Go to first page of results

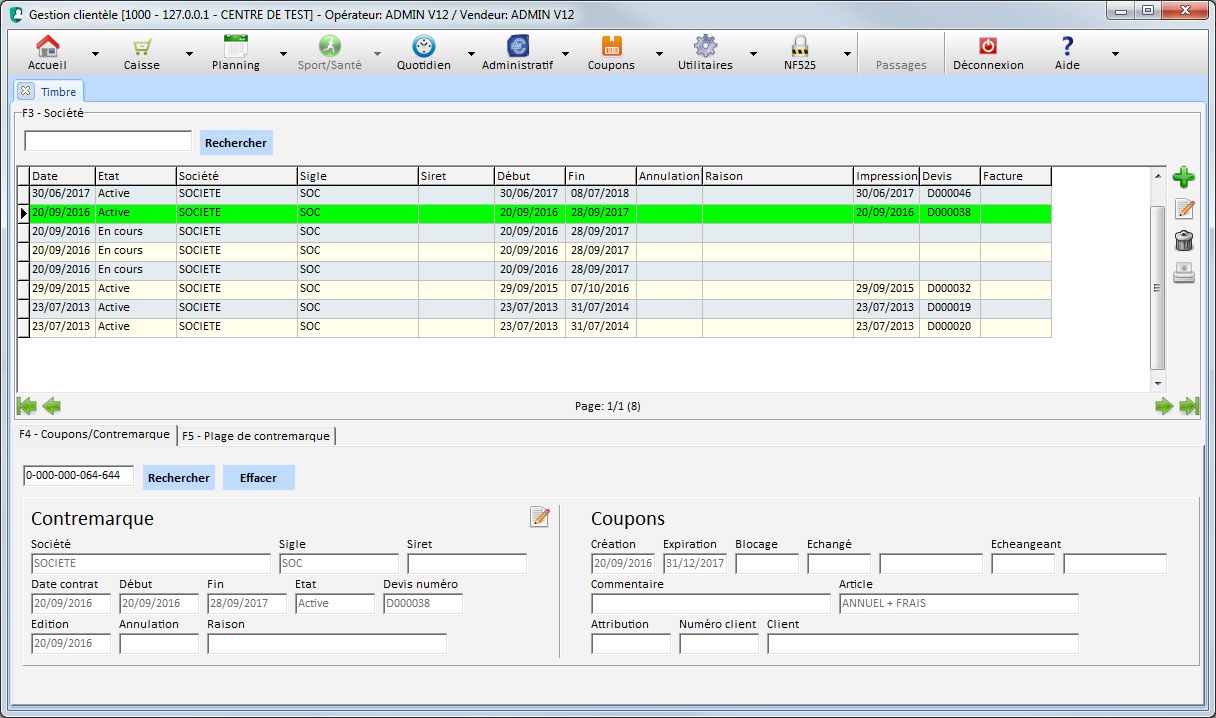click(x=27, y=406)
